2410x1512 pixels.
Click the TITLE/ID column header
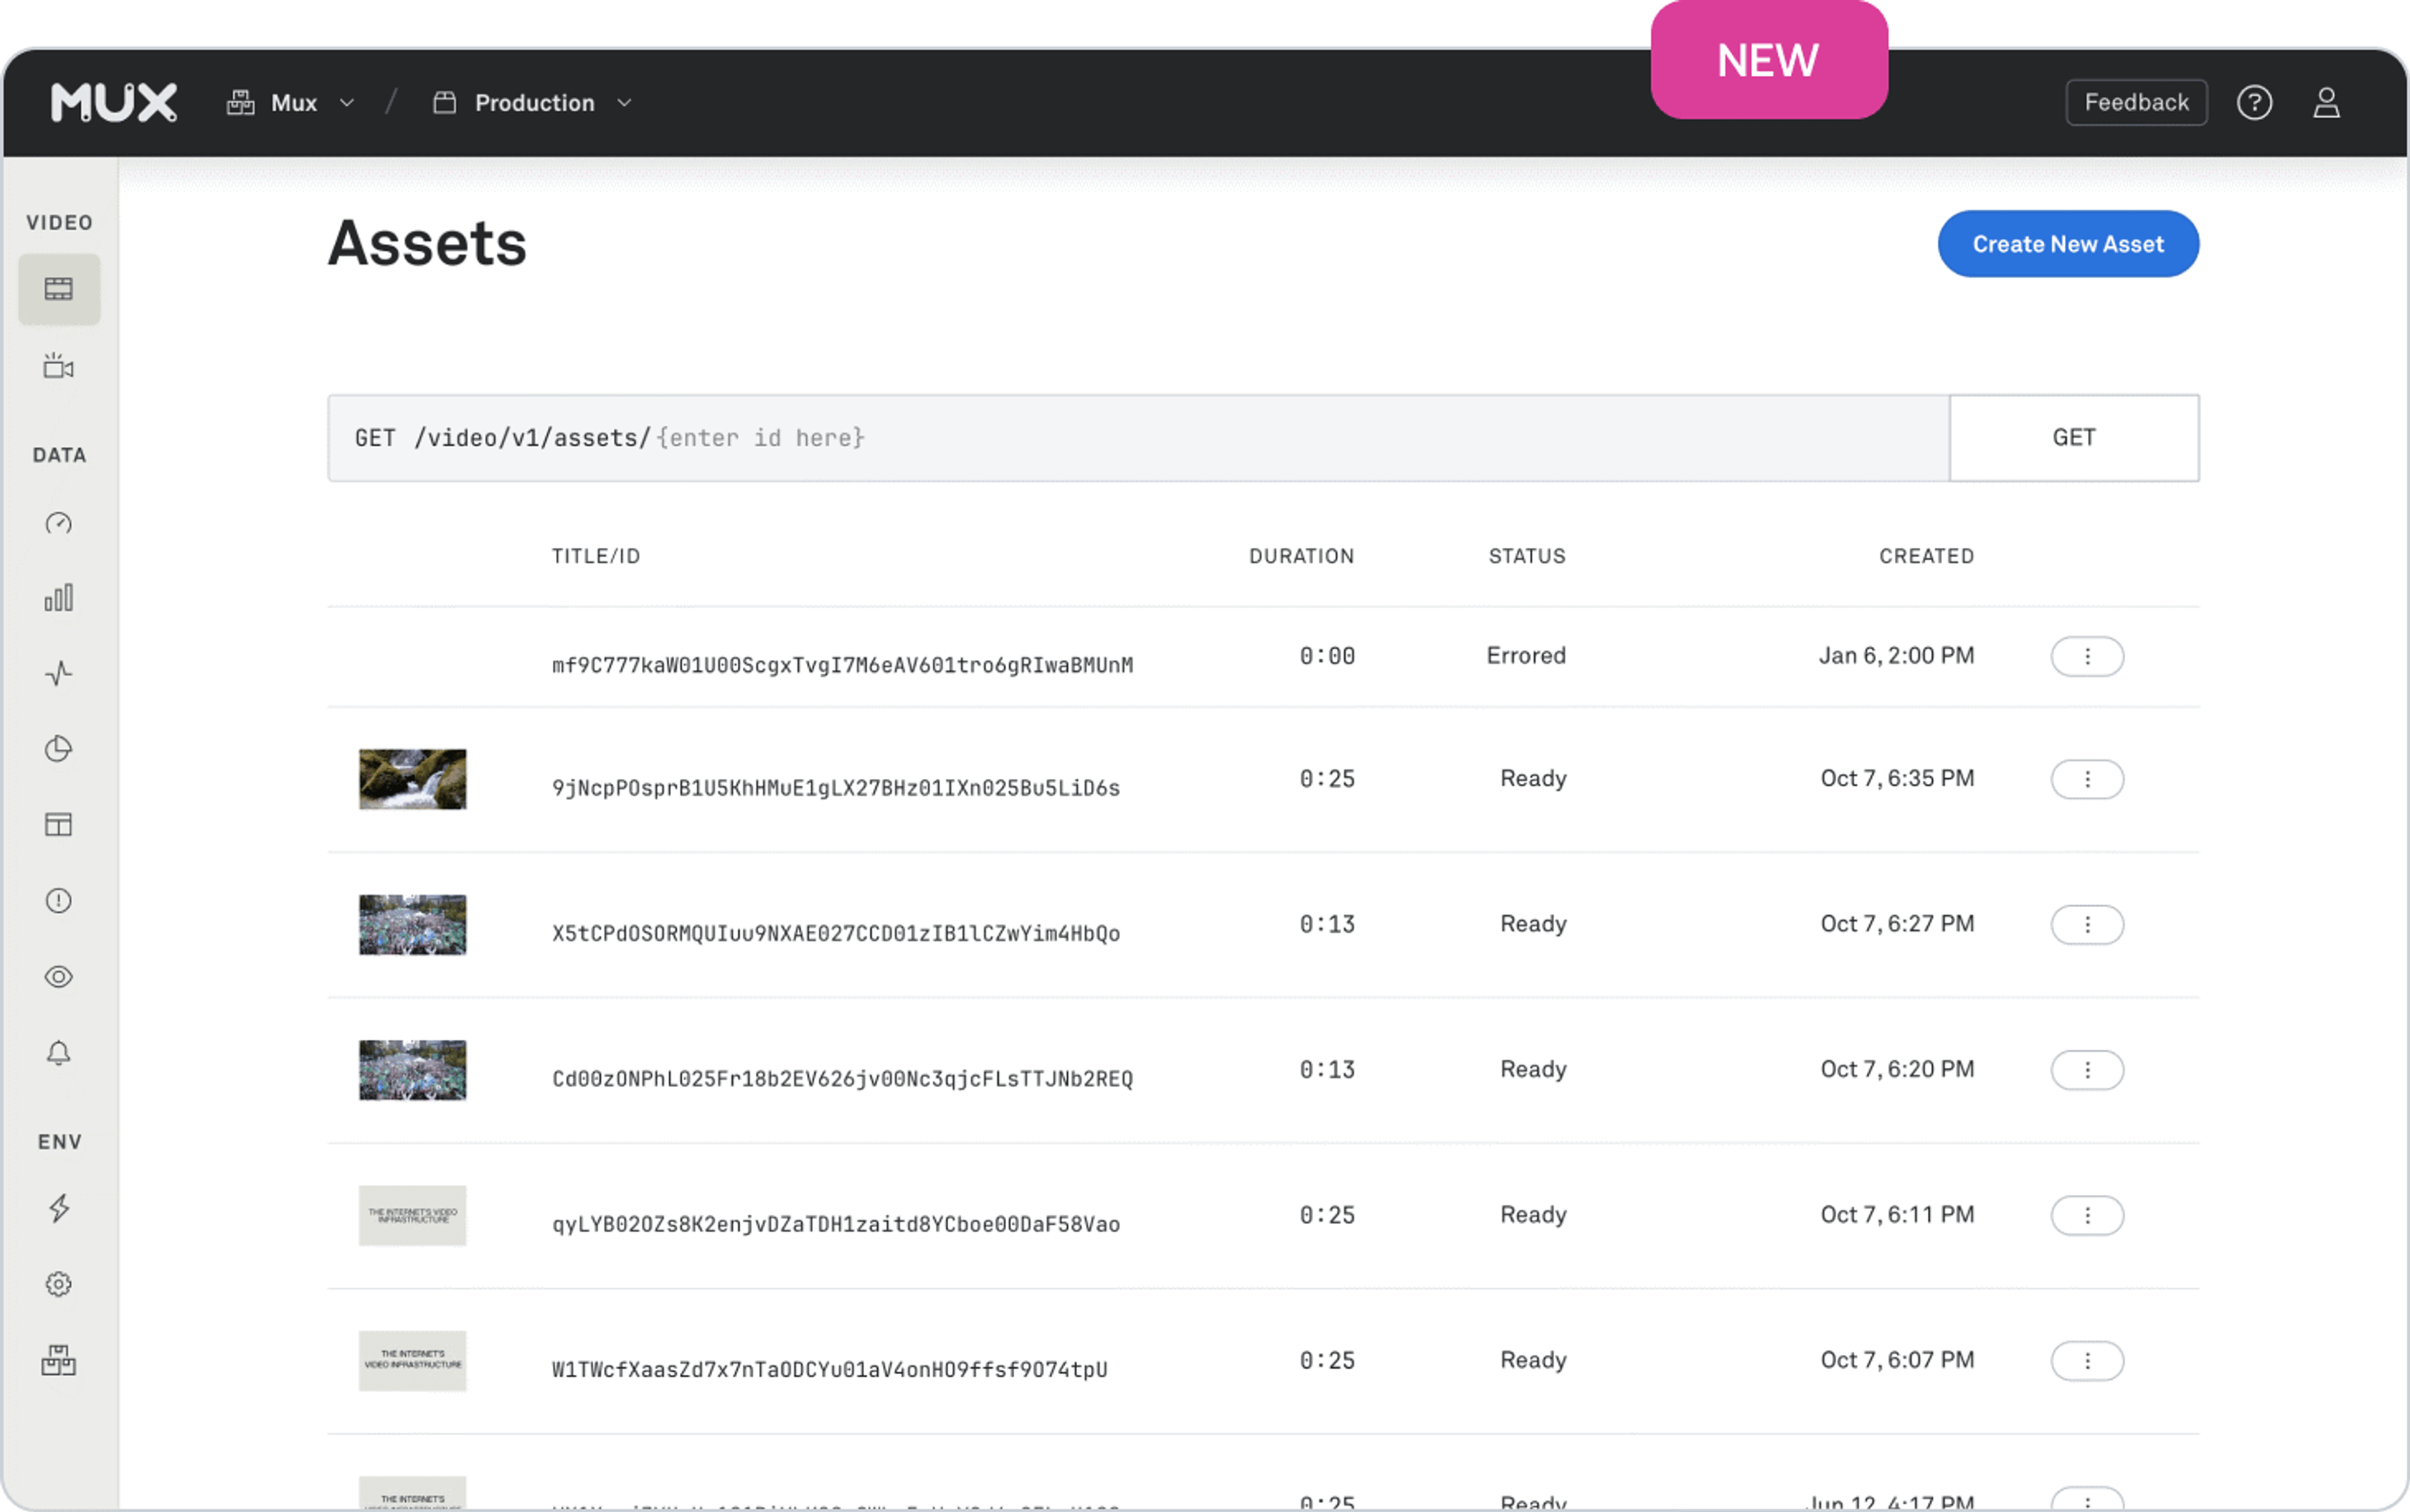point(596,556)
